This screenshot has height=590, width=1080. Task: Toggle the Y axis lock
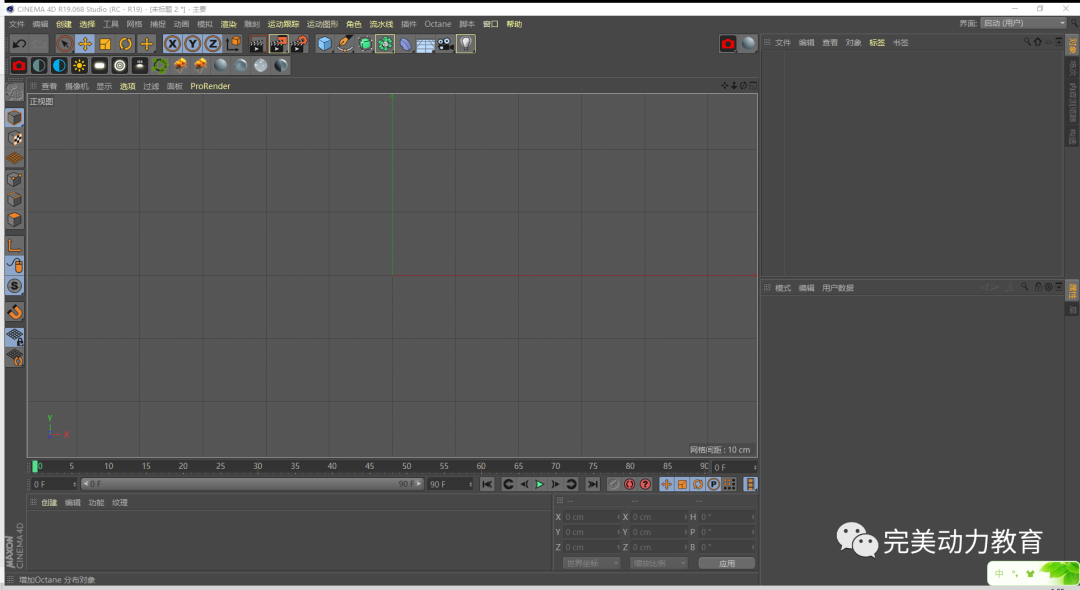point(192,44)
